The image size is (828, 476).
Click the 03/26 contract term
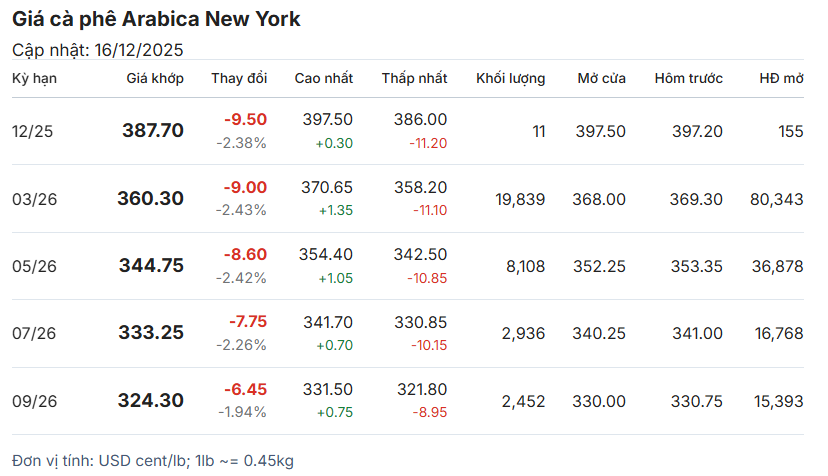point(35,199)
